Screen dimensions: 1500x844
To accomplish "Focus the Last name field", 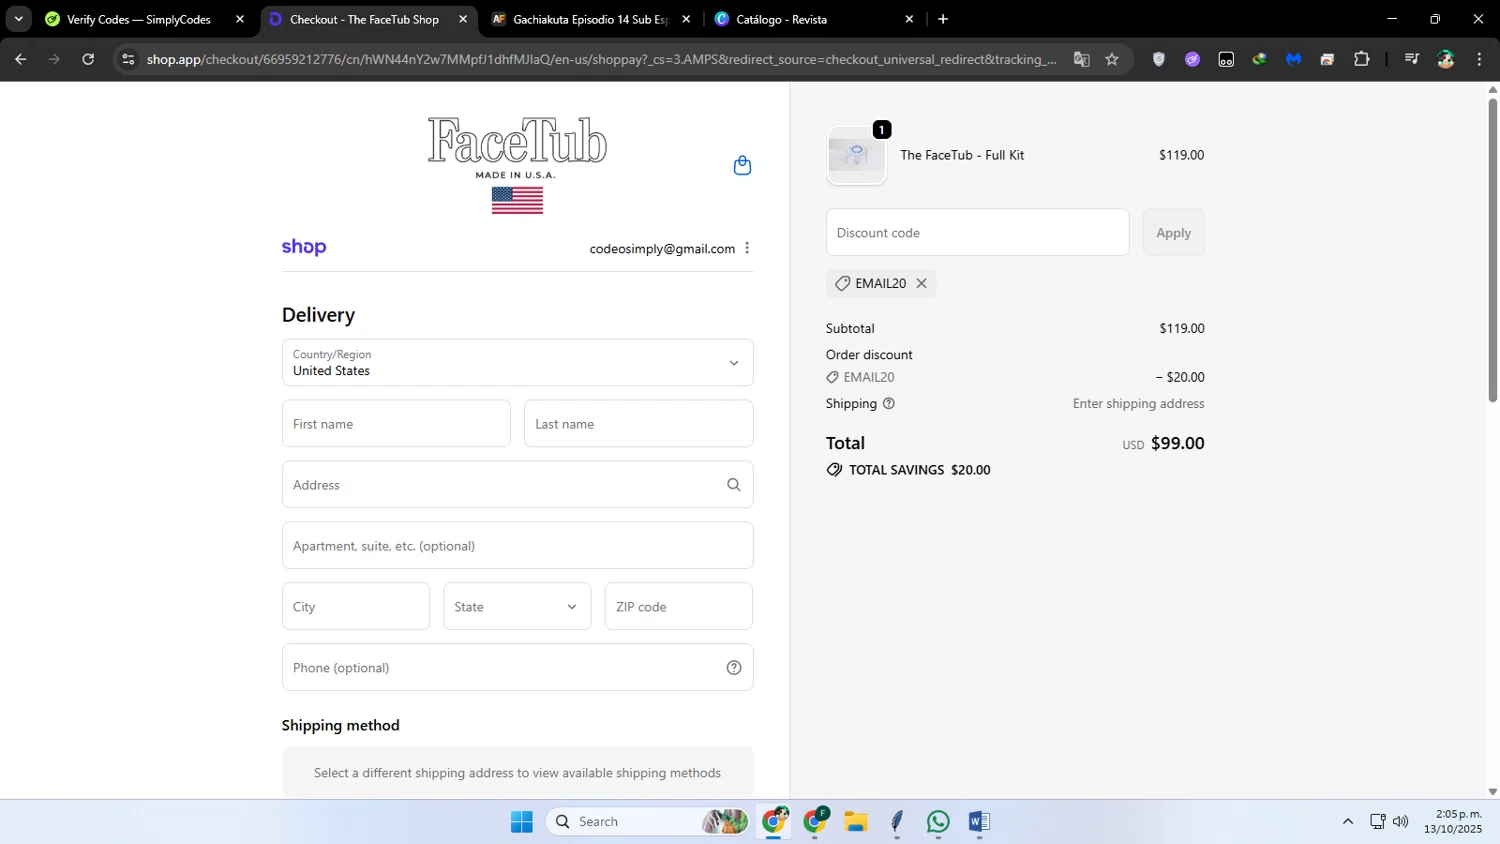I will point(638,424).
